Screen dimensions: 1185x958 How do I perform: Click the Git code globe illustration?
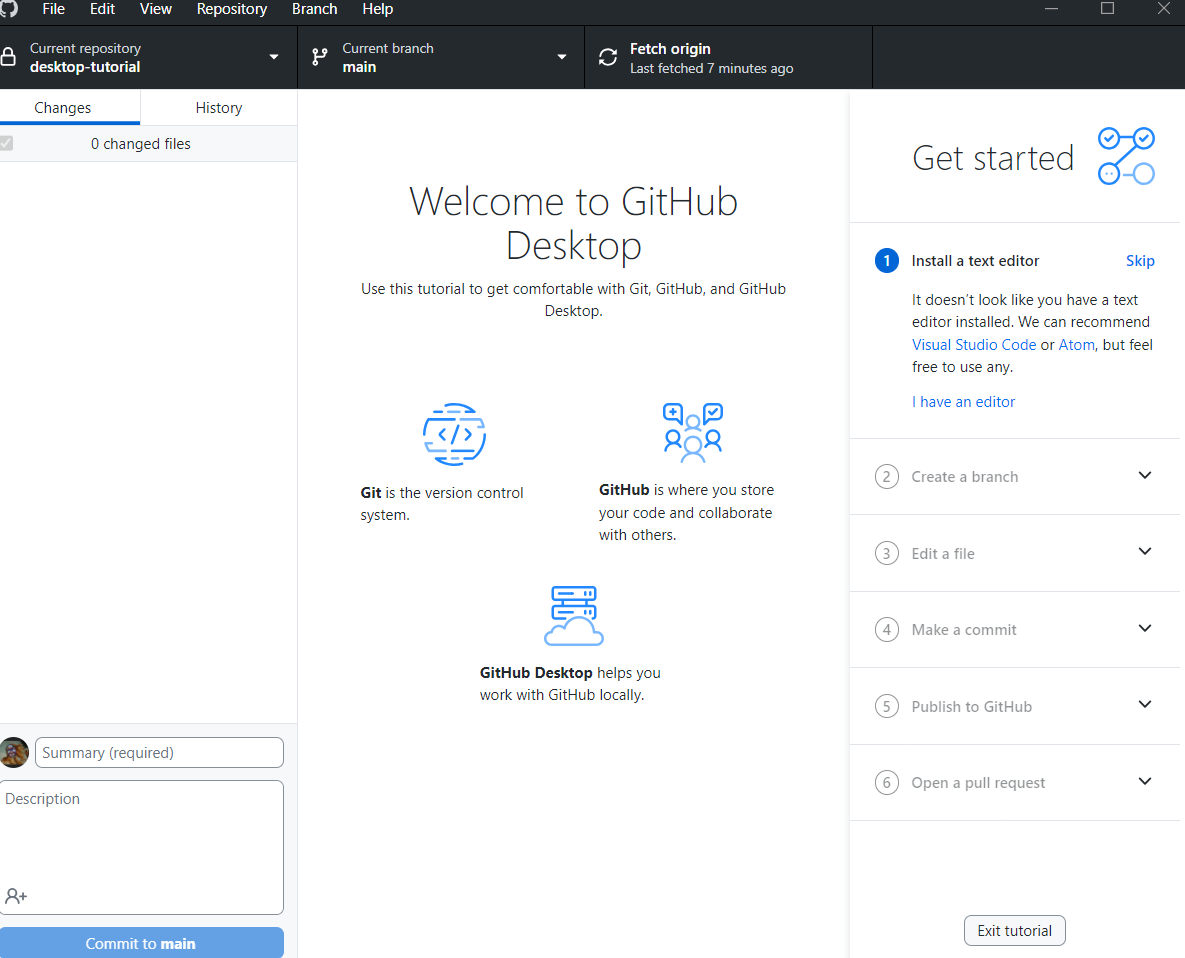click(x=454, y=434)
